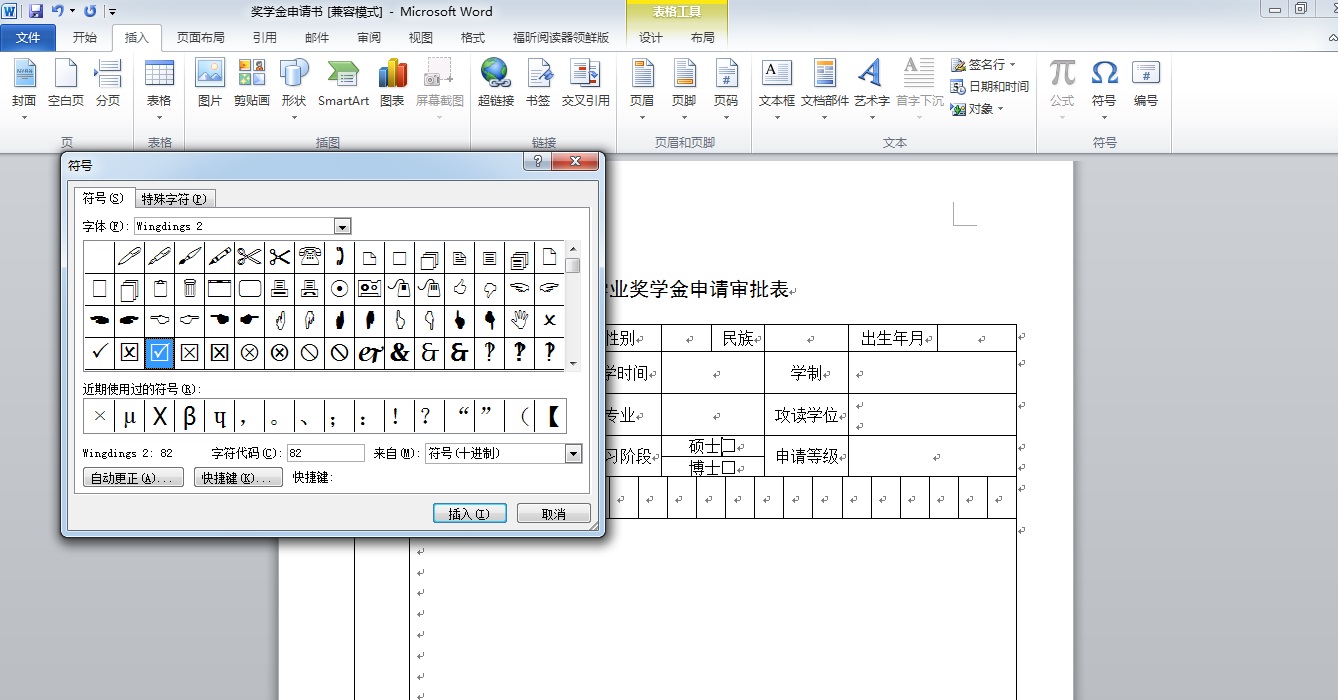Pick the exclamation mark from recent symbols

pos(395,416)
